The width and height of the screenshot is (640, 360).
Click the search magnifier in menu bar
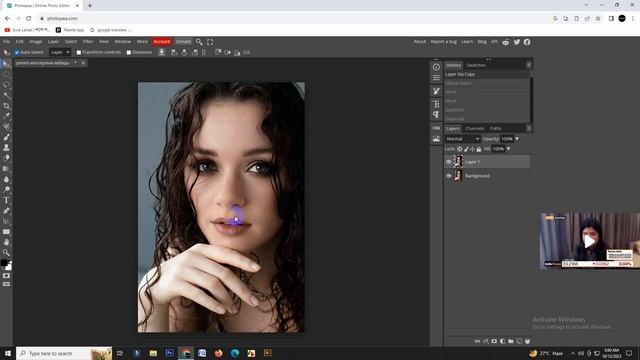coord(199,42)
